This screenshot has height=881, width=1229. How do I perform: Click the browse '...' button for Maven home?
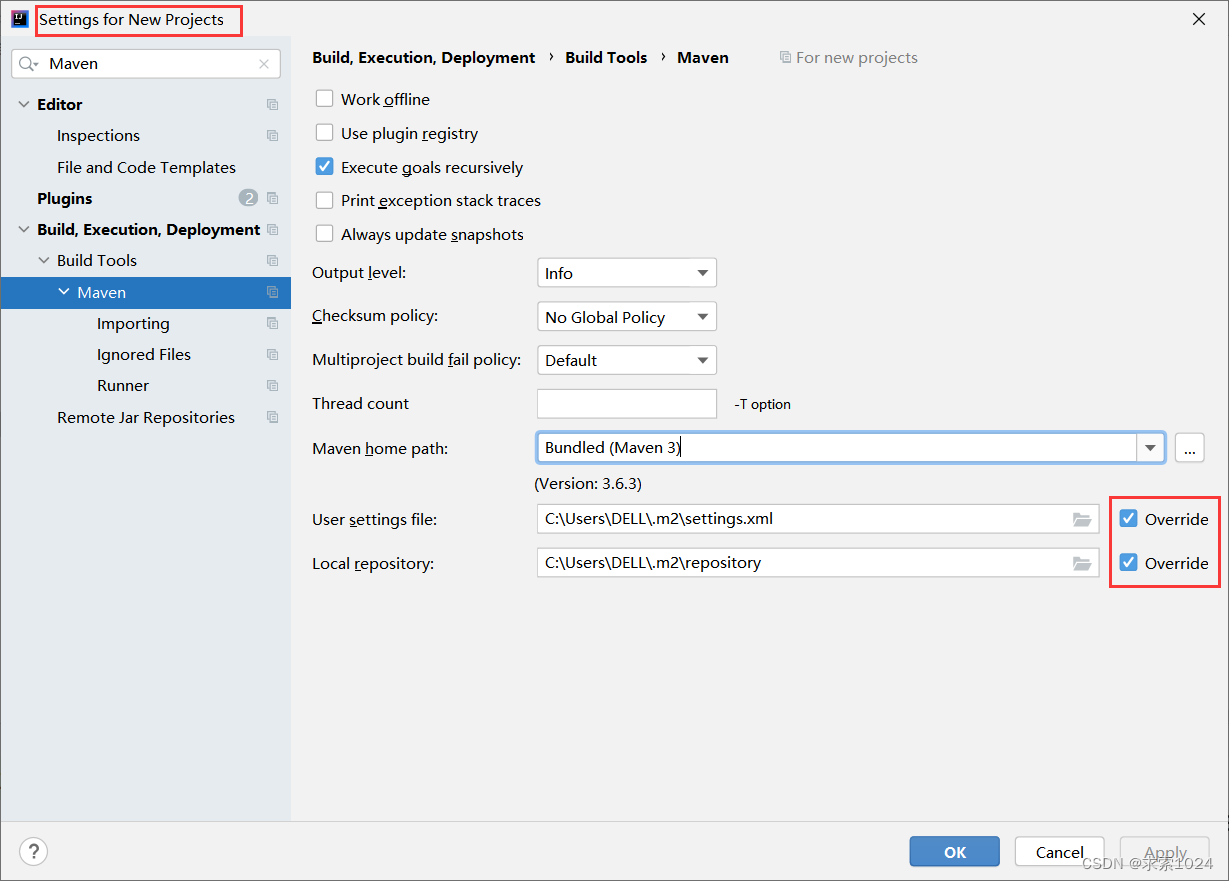coord(1189,448)
